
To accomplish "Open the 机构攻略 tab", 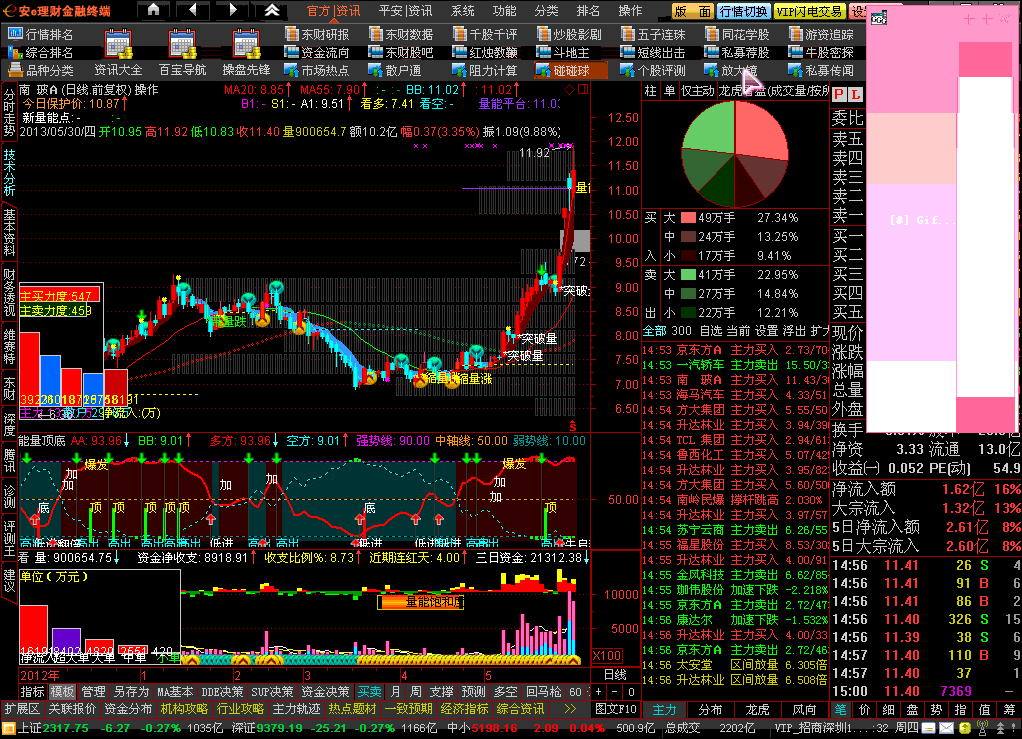I will click(x=184, y=709).
